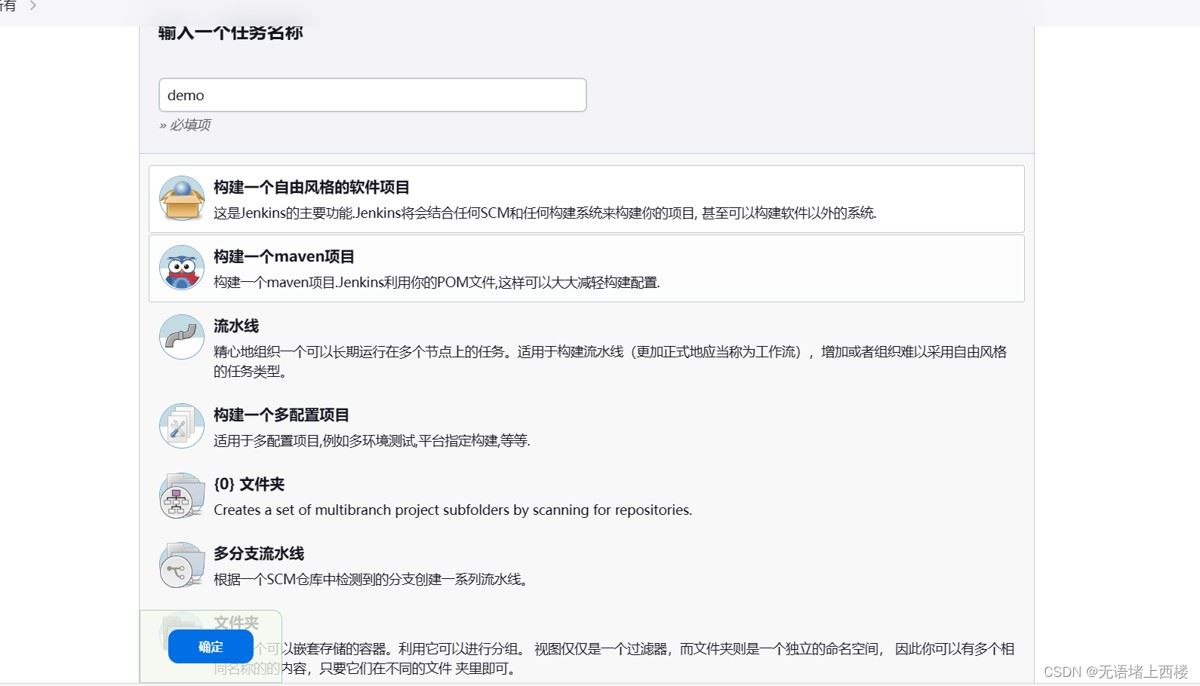This screenshot has width=1200, height=686.
Task: Click the pipeline pipe icon
Action: [x=182, y=337]
